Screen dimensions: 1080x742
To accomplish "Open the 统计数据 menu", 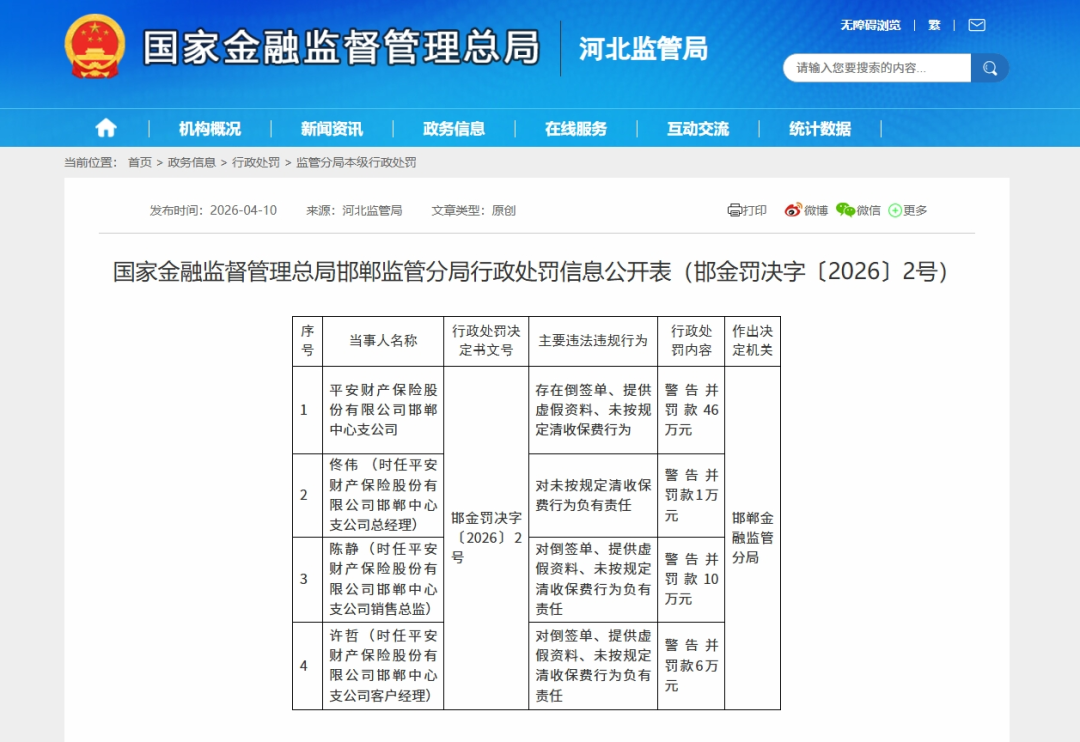I will click(x=820, y=129).
